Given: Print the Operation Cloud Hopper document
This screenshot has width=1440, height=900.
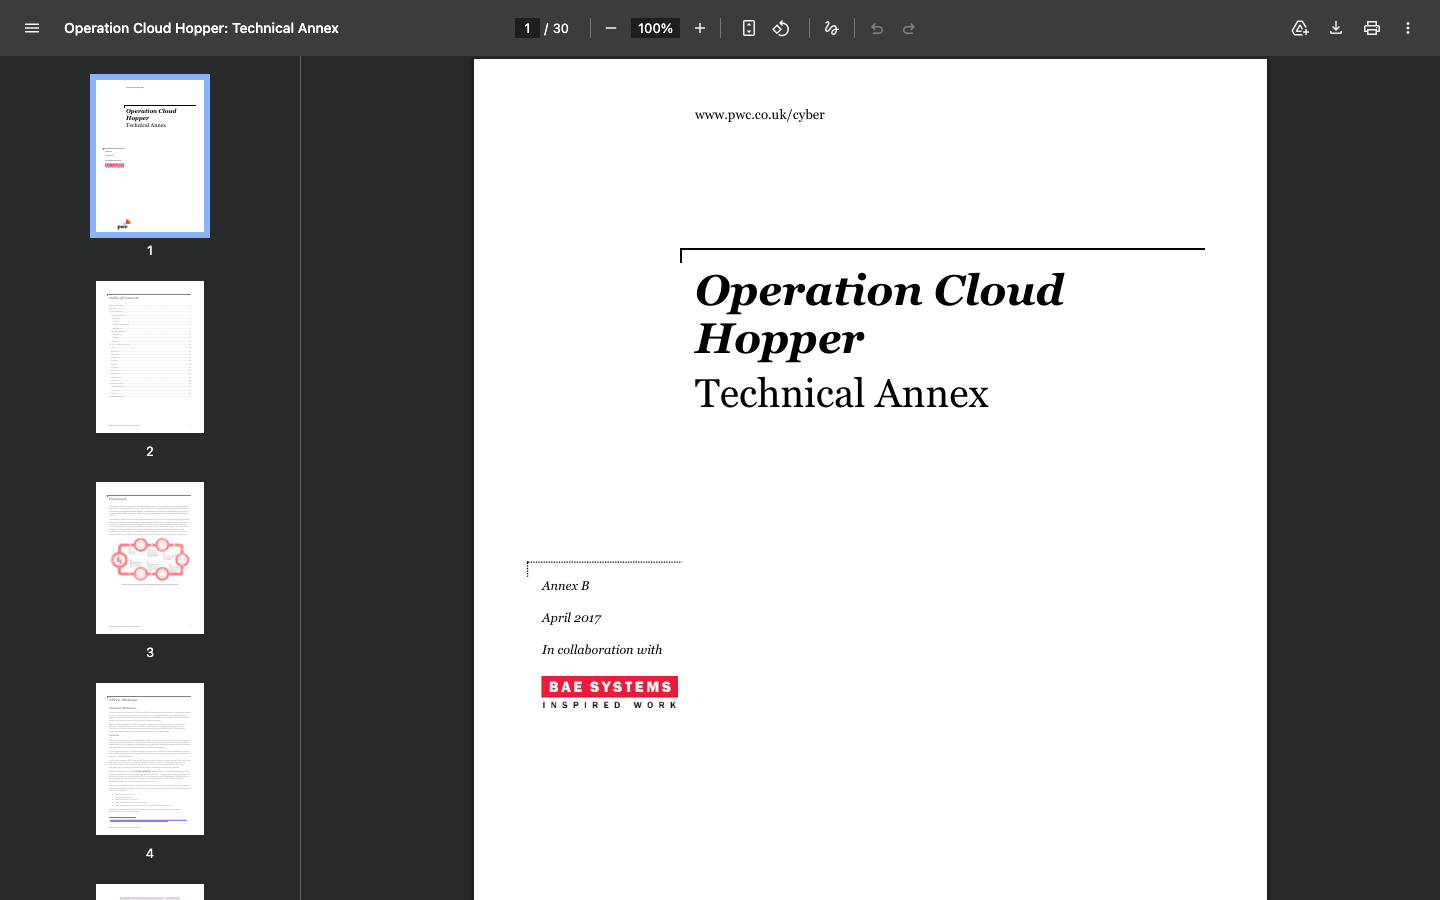Looking at the screenshot, I should click(1372, 28).
